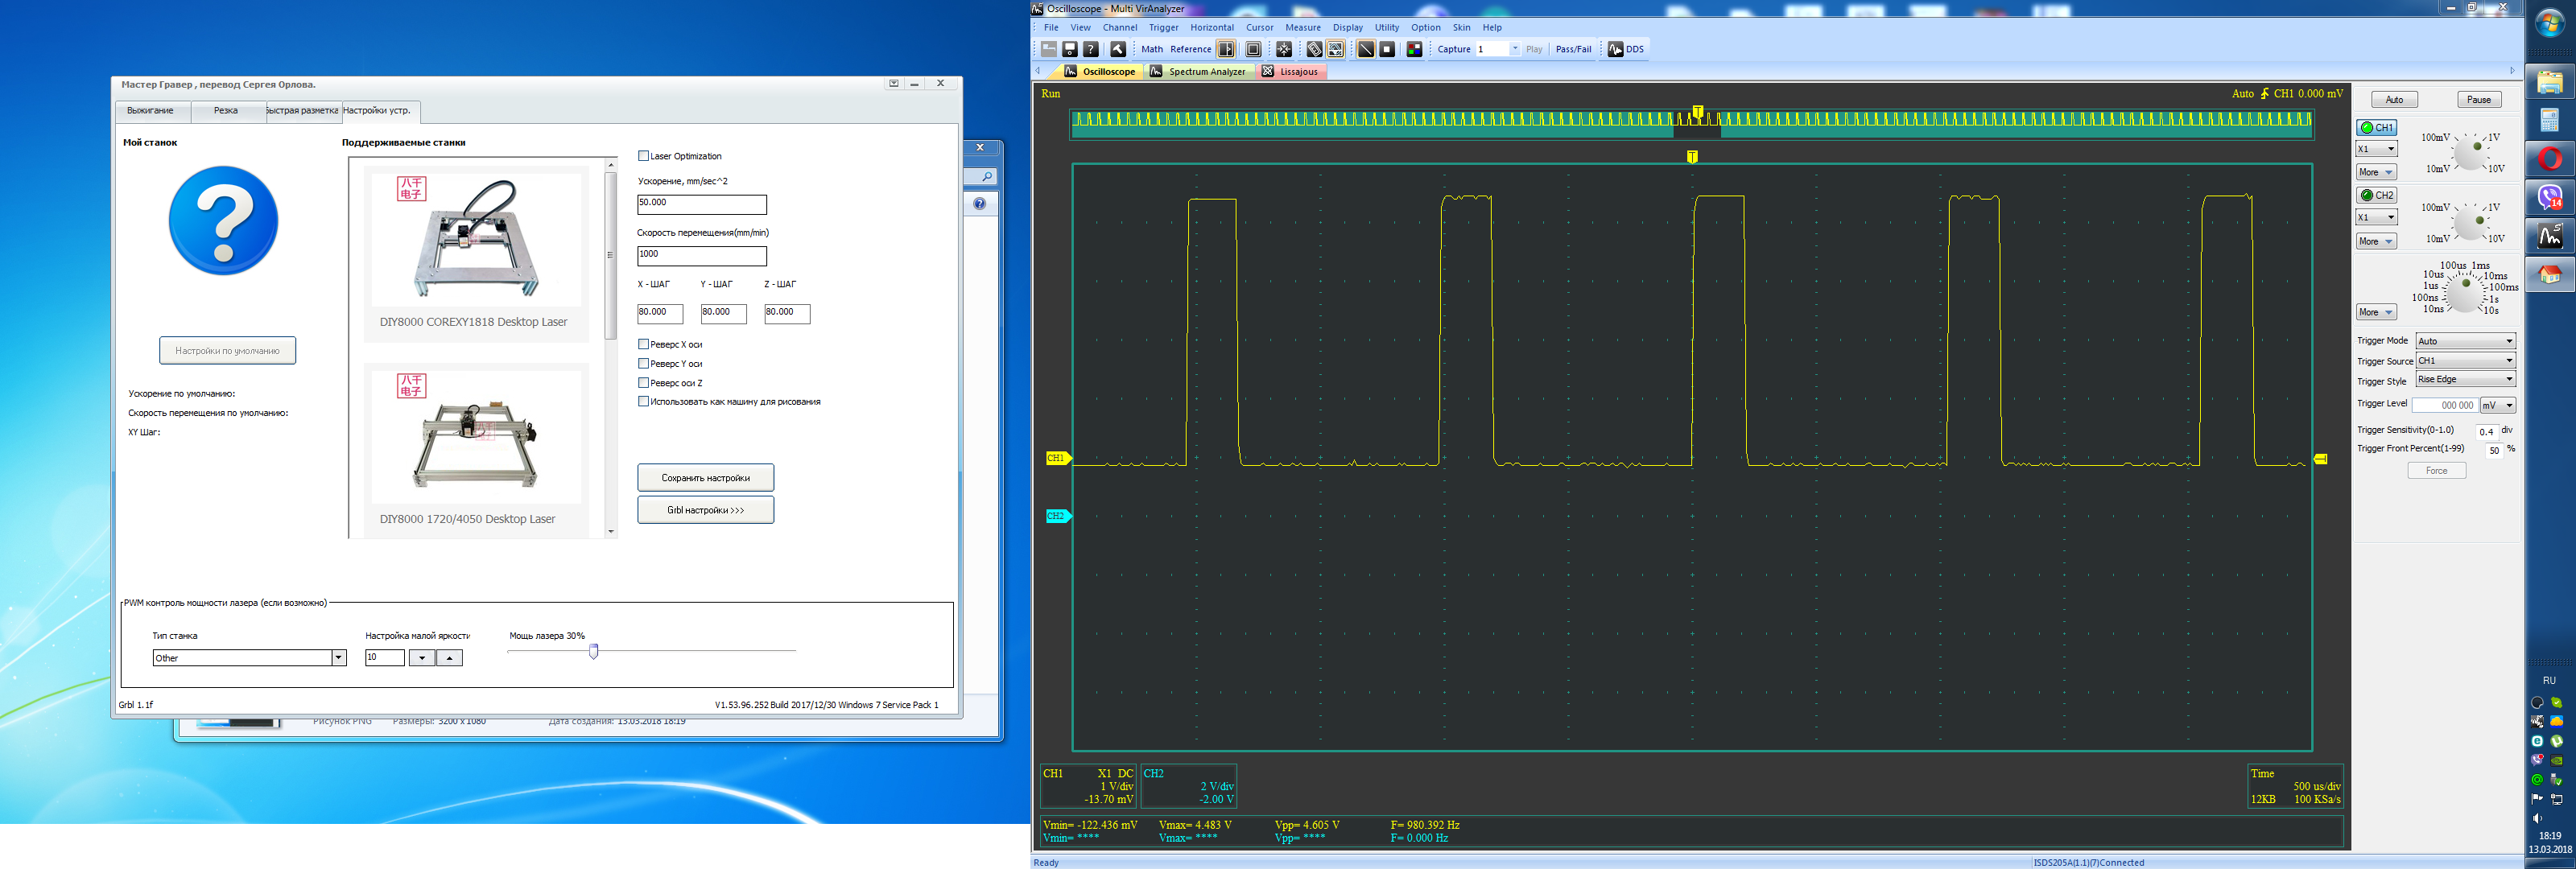Toggle the CH2 channel enable button
This screenshot has height=869, width=2576.
pos(2376,195)
